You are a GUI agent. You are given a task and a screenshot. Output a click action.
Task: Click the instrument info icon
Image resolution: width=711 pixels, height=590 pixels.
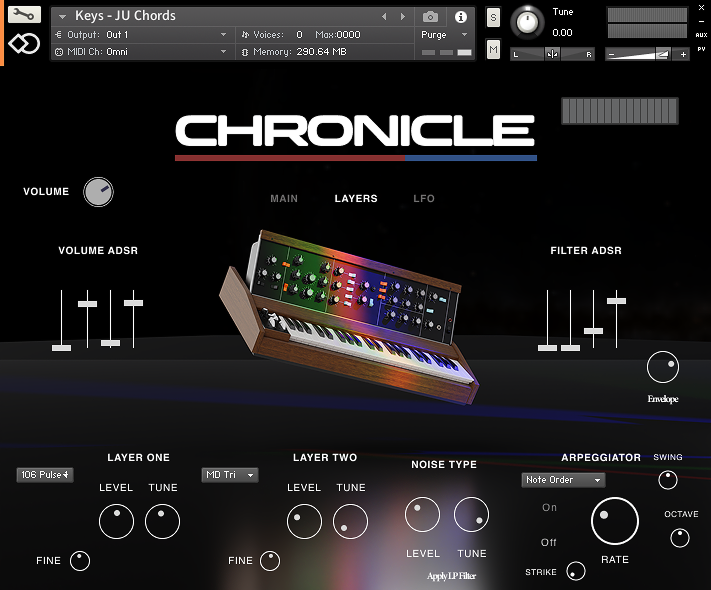pyautogui.click(x=460, y=17)
